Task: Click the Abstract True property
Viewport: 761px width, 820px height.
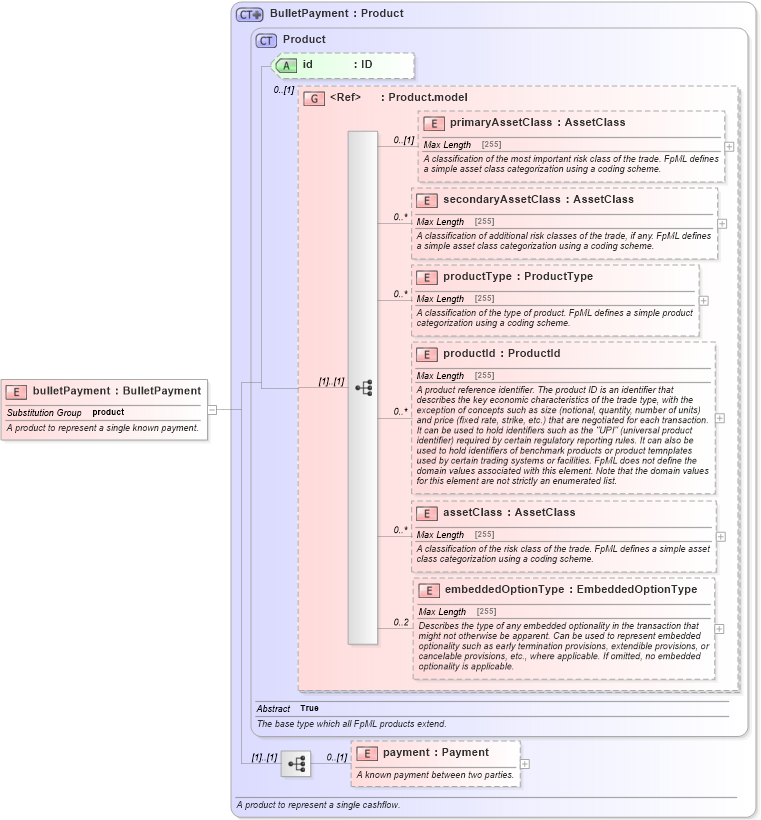Action: click(x=287, y=709)
